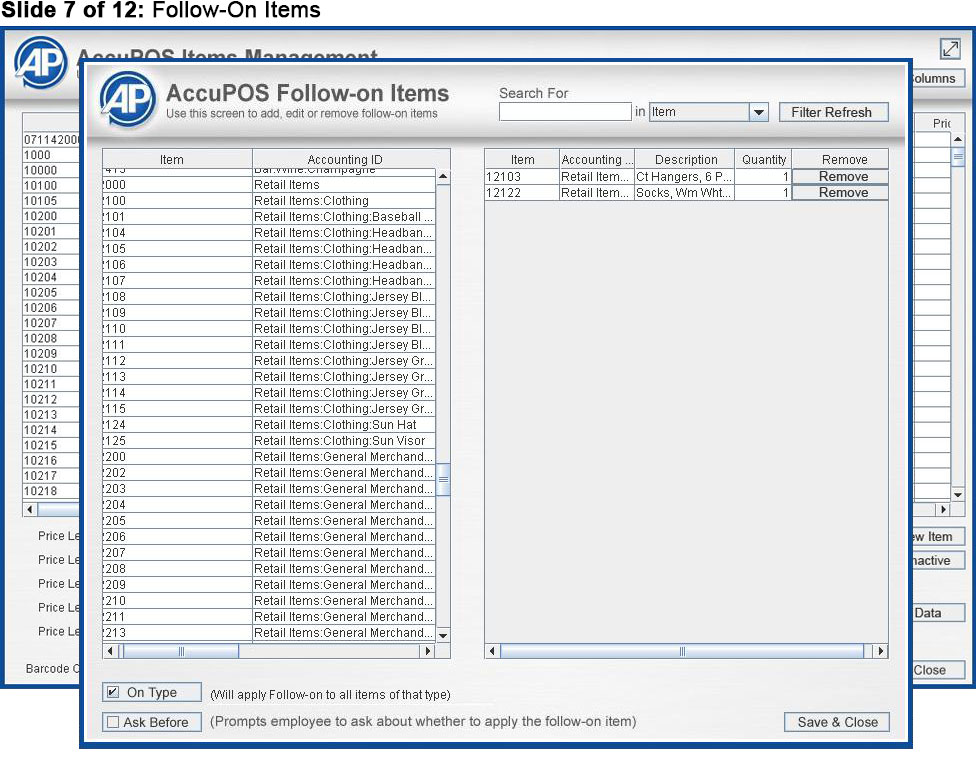Click the expand icon in Items Management window
The image size is (976, 782).
[x=950, y=49]
